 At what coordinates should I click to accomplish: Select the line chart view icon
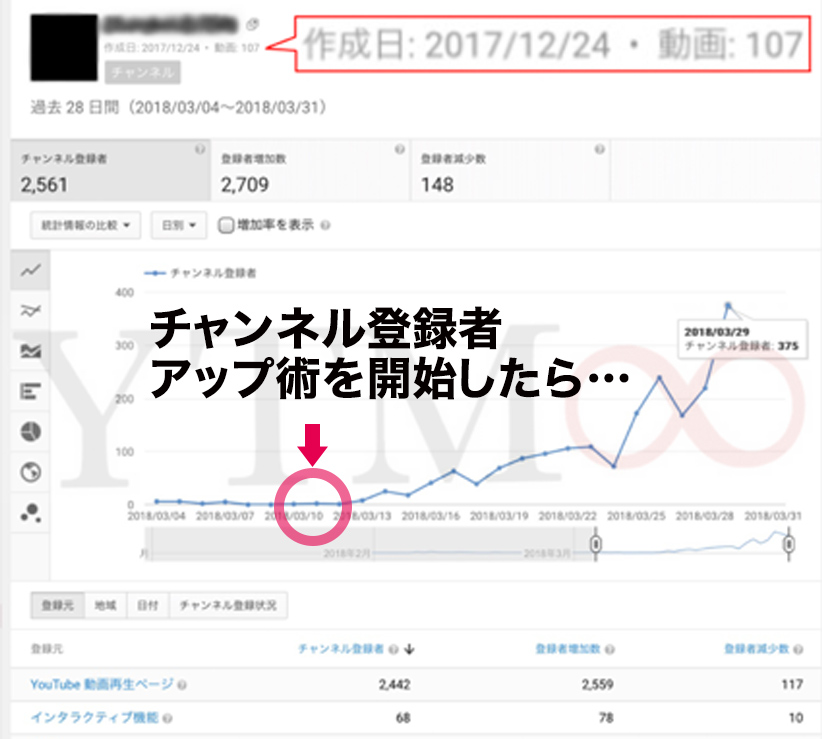point(30,270)
